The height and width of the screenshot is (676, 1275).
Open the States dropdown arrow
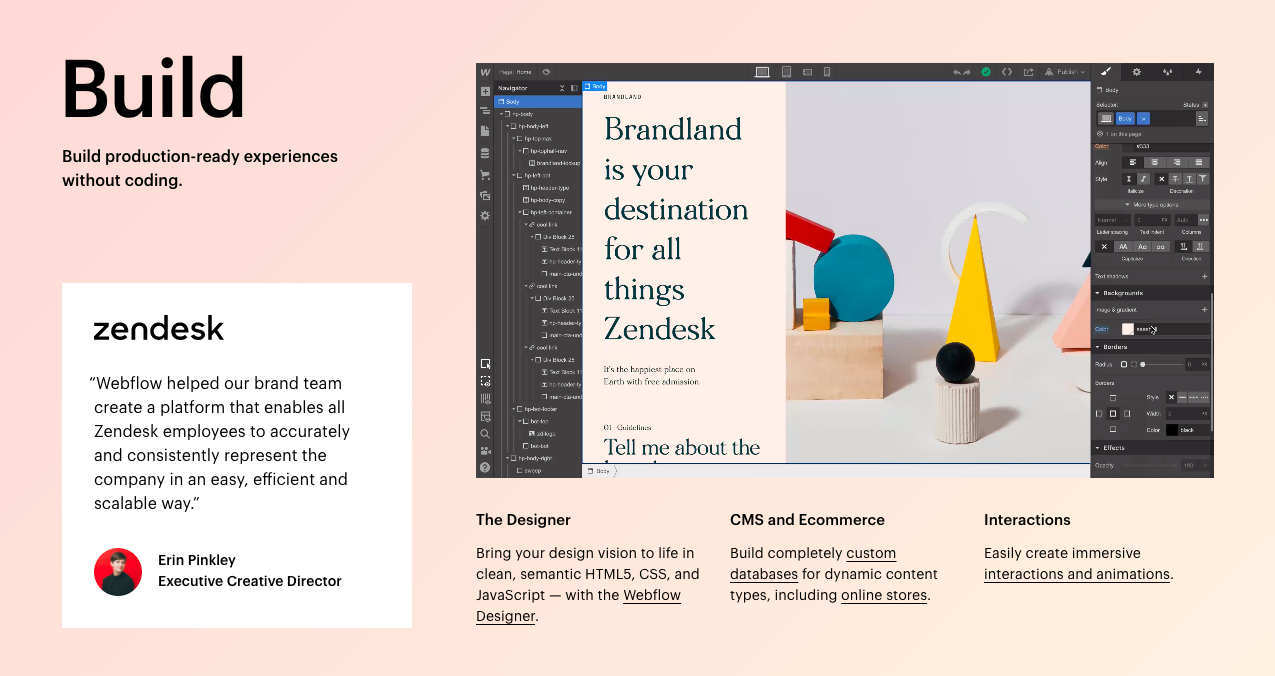point(1205,105)
